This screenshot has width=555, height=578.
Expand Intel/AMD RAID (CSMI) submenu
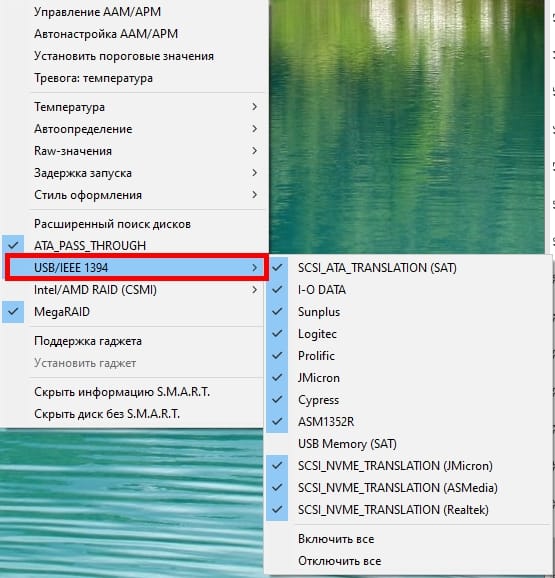point(133,290)
